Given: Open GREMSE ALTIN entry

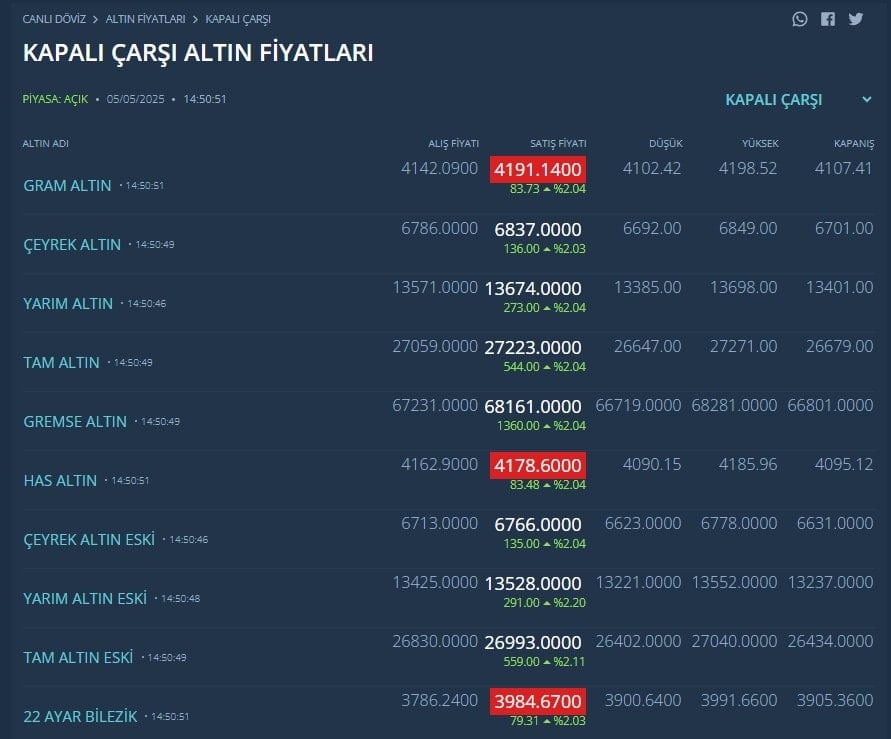Looking at the screenshot, I should coord(75,422).
